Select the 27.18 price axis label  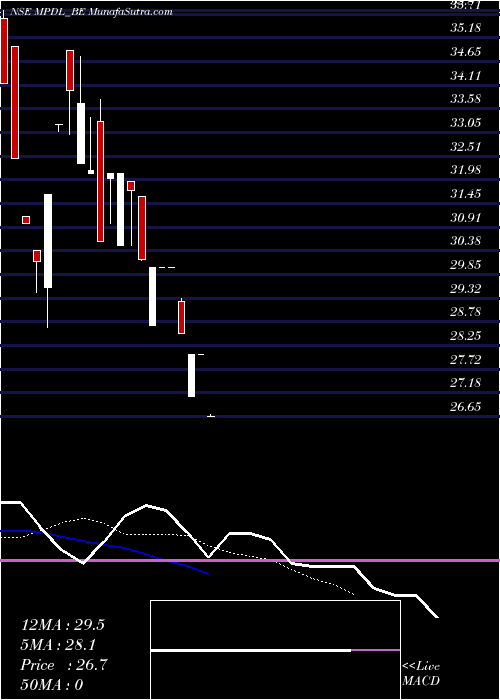465,383
